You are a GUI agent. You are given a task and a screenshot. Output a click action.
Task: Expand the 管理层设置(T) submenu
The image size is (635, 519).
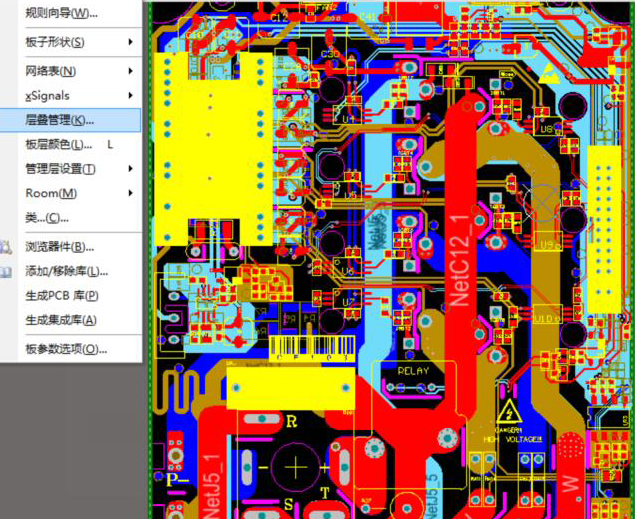tap(131, 169)
